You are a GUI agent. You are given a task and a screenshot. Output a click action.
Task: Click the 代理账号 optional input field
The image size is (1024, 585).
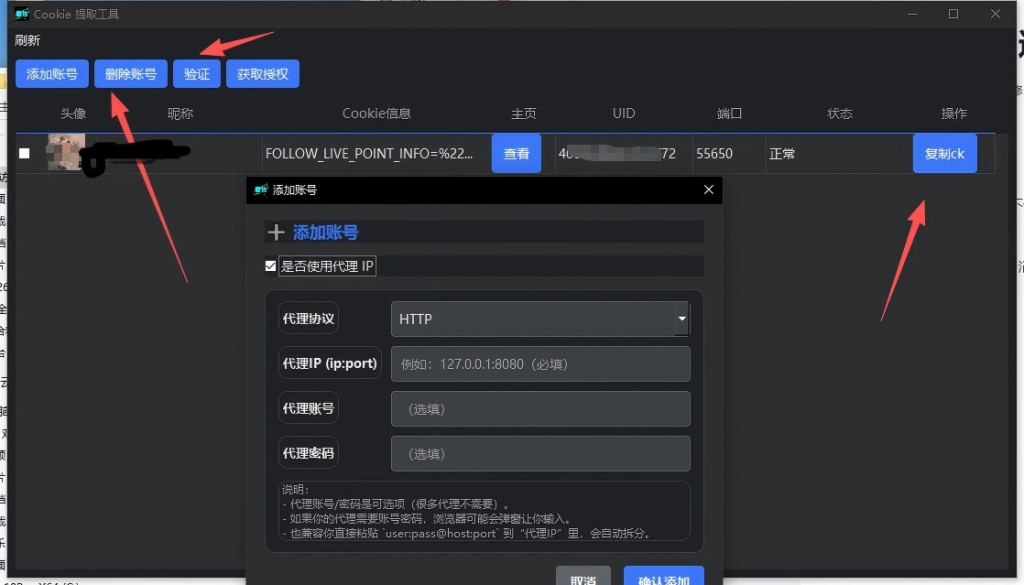coord(540,408)
